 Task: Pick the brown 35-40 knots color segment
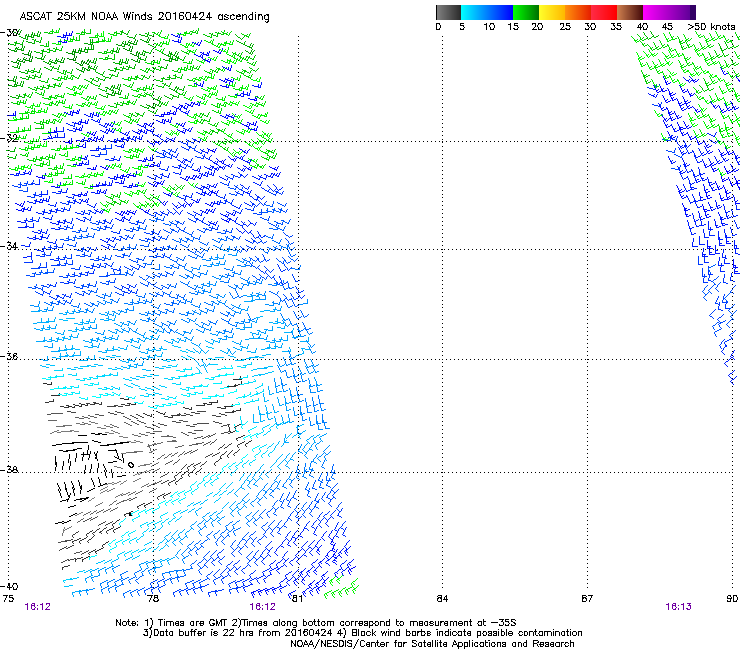(630, 12)
